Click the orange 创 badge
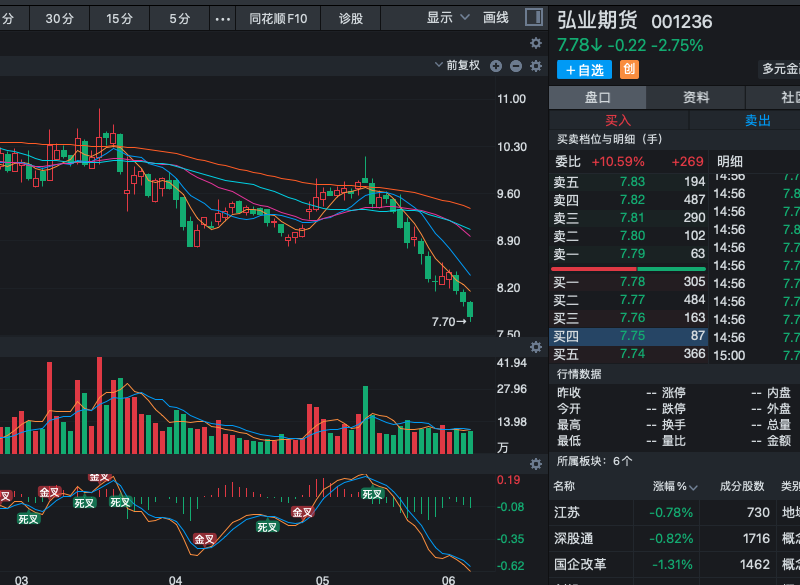The height and width of the screenshot is (585, 800). [x=630, y=69]
